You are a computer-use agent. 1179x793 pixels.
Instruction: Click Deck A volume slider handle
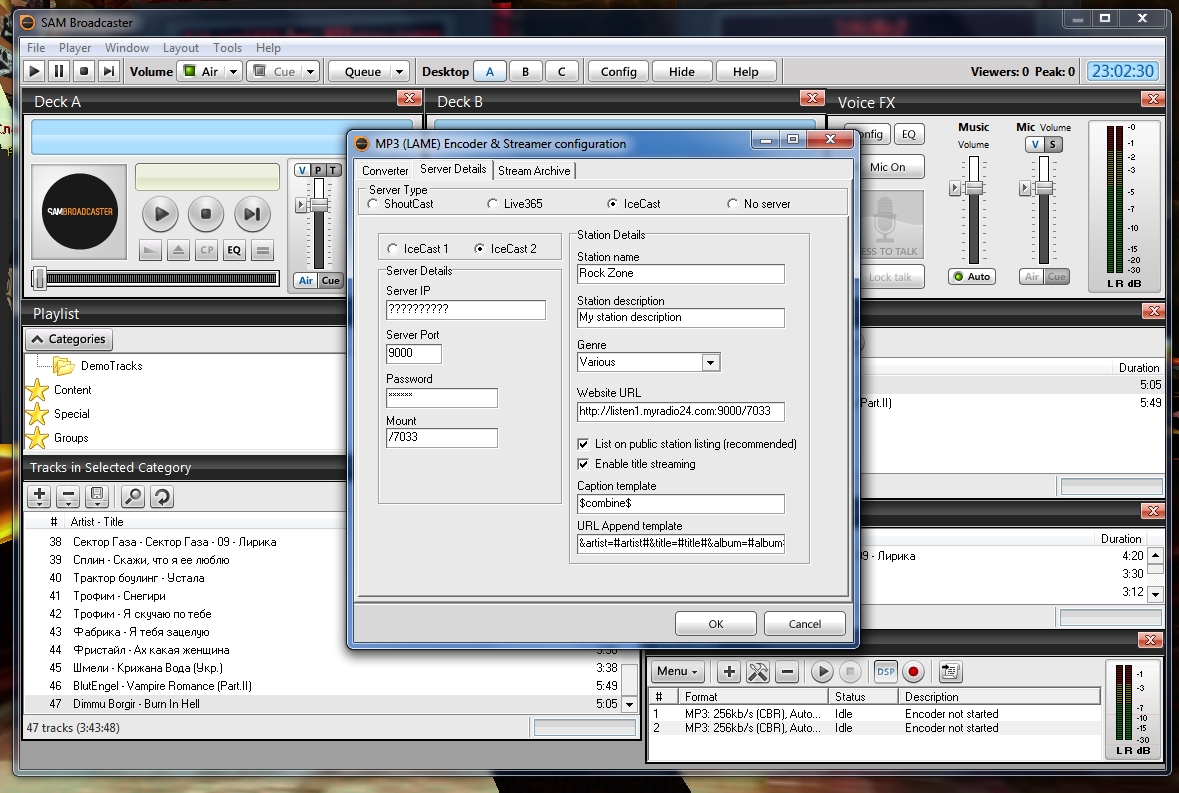pos(319,204)
